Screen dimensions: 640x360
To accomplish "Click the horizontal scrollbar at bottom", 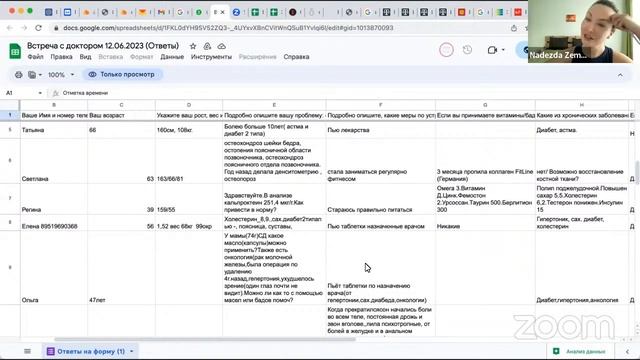I will (x=204, y=339).
